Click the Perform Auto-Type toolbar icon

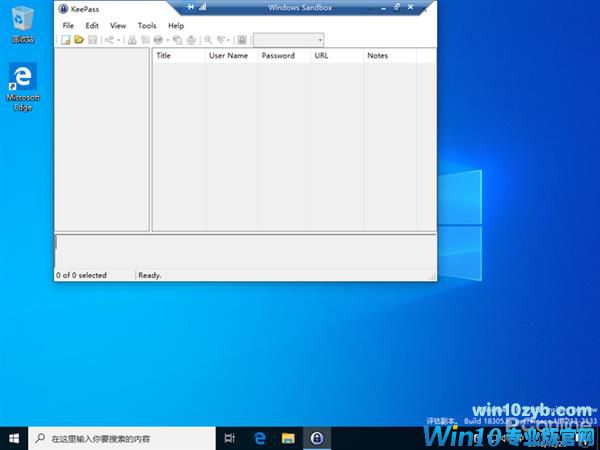(191, 40)
